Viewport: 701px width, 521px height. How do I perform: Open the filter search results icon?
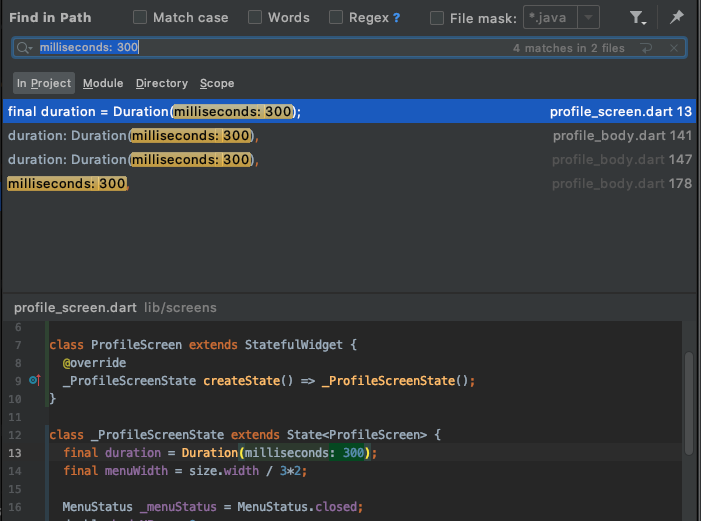pyautogui.click(x=638, y=18)
